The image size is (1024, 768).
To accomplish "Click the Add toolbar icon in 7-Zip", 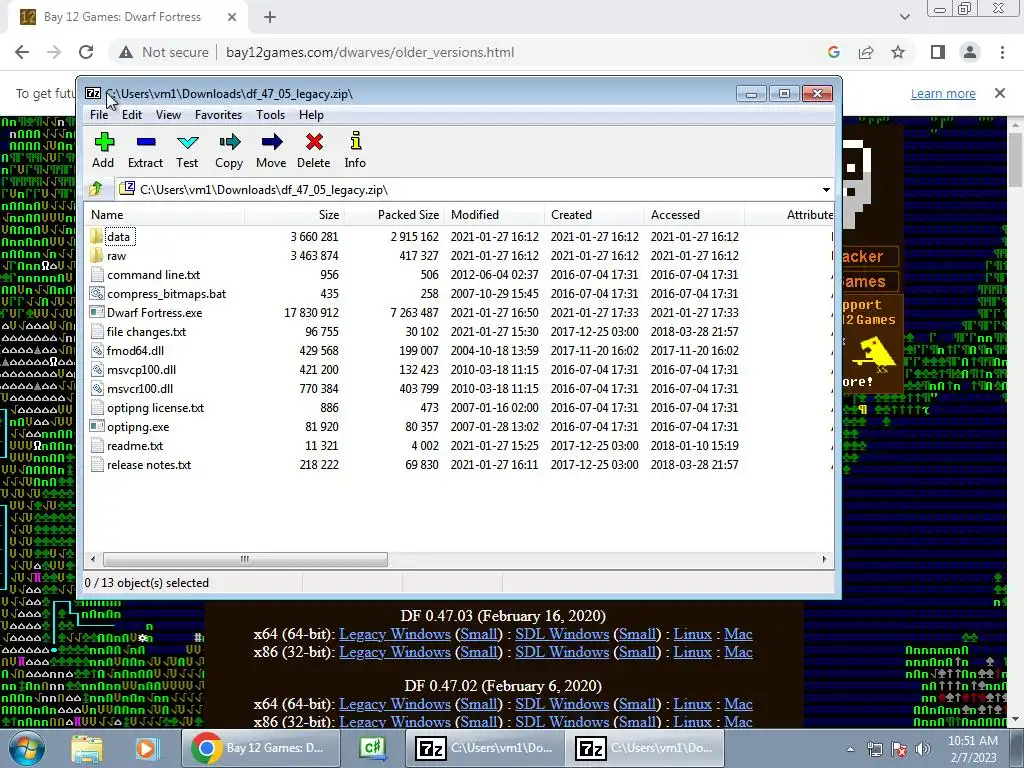I will pos(104,142).
